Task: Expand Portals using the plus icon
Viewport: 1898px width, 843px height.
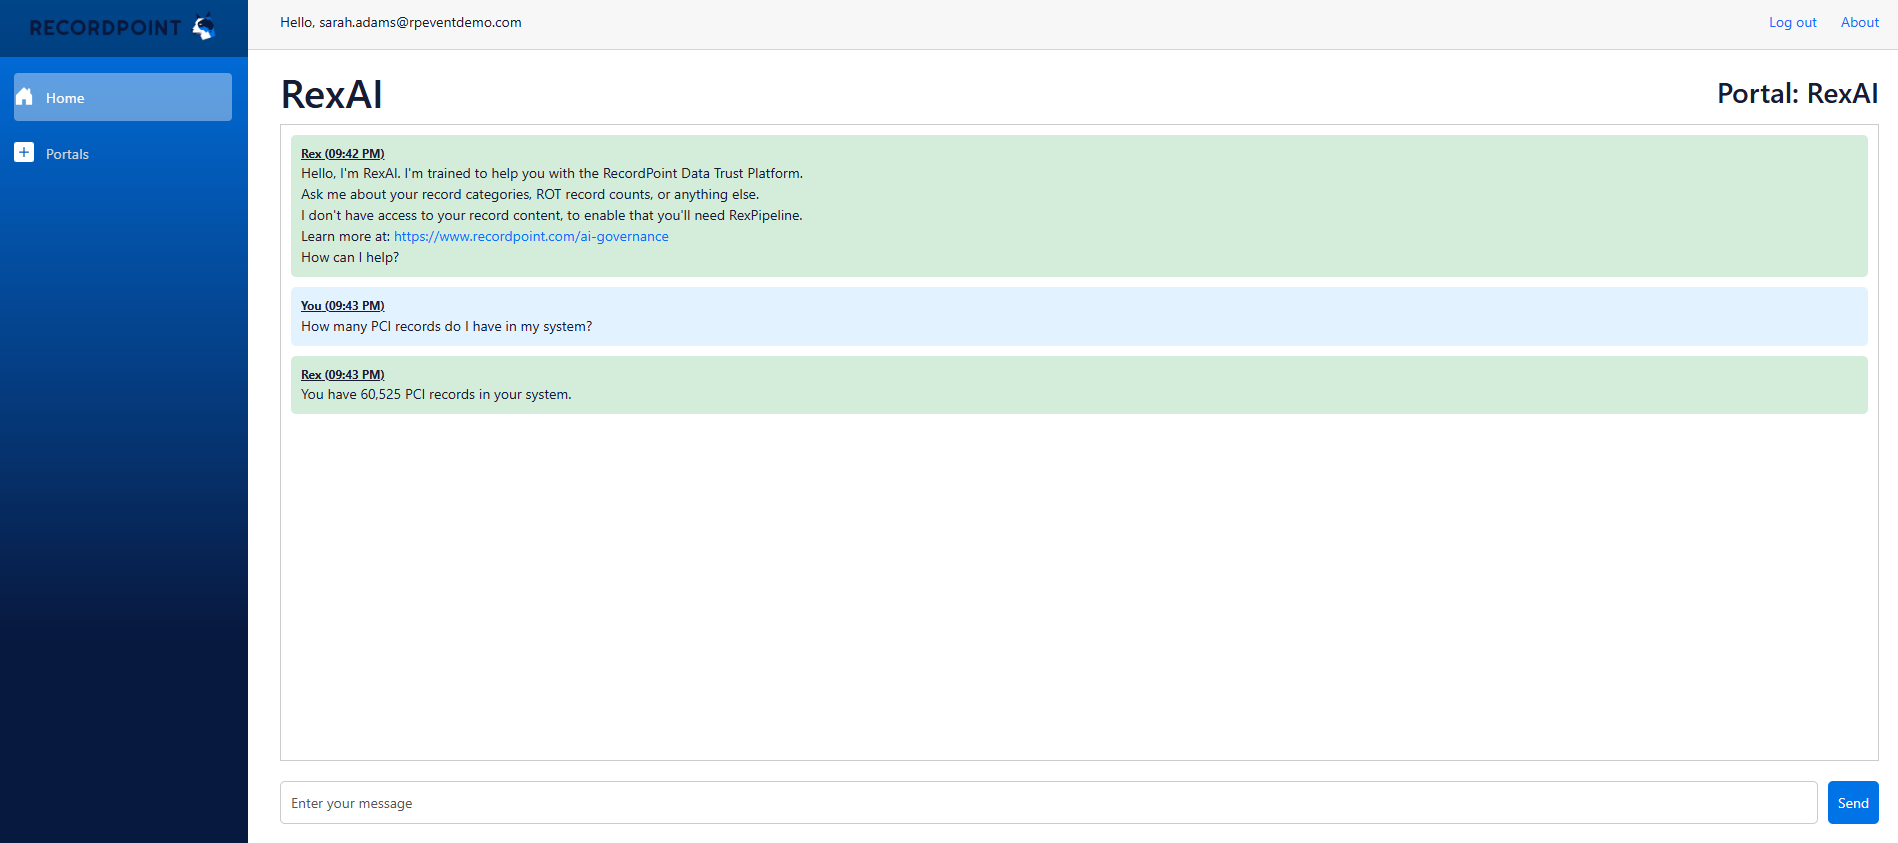Action: pyautogui.click(x=24, y=152)
